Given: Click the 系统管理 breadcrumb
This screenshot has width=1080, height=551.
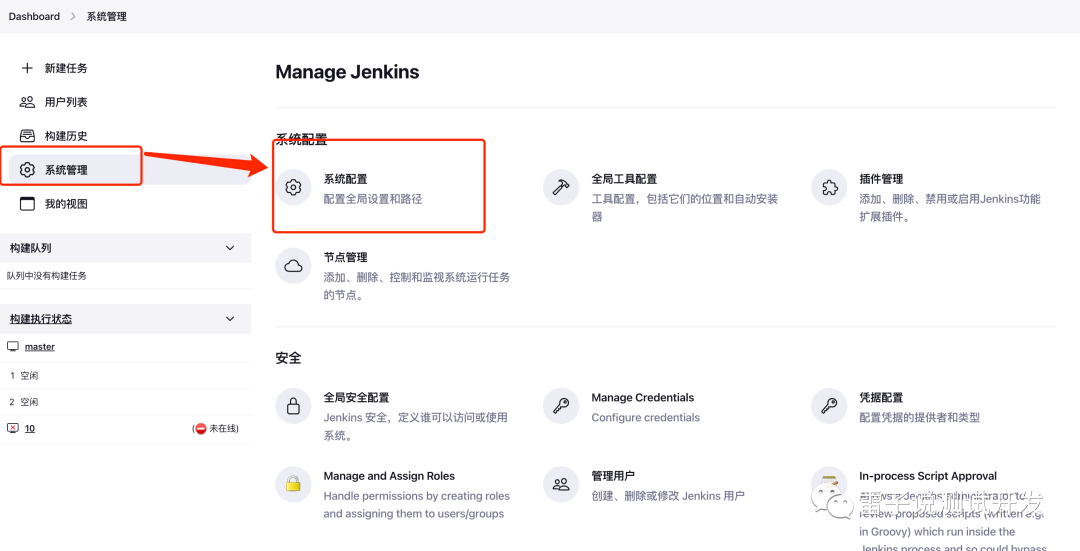Looking at the screenshot, I should [x=107, y=17].
